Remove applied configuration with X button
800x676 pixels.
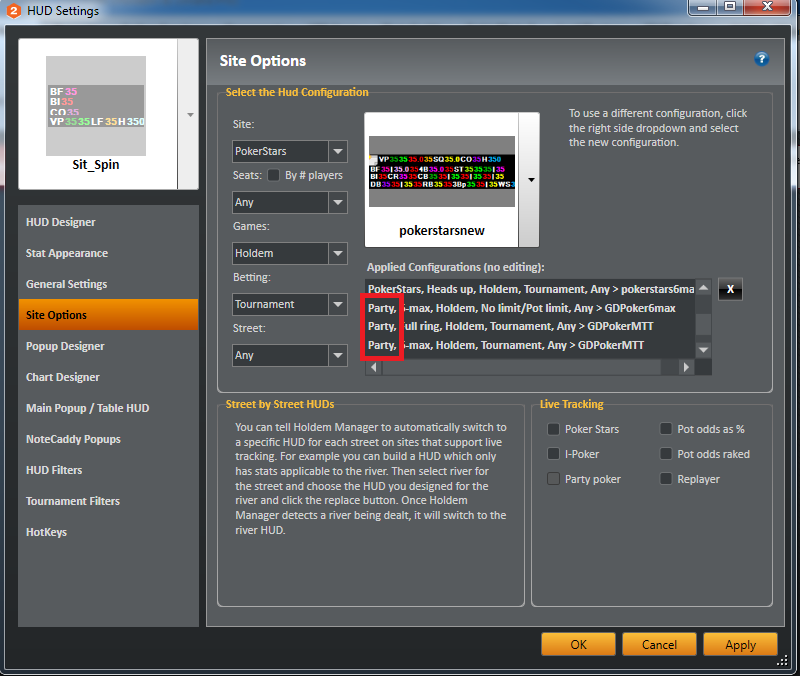click(730, 289)
